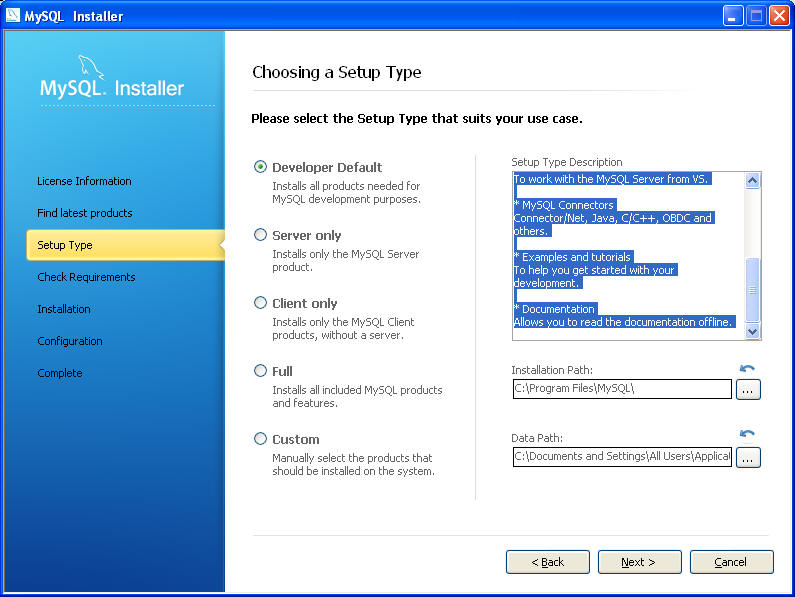Open the Configuration sidebar step
Image resolution: width=795 pixels, height=597 pixels.
70,341
